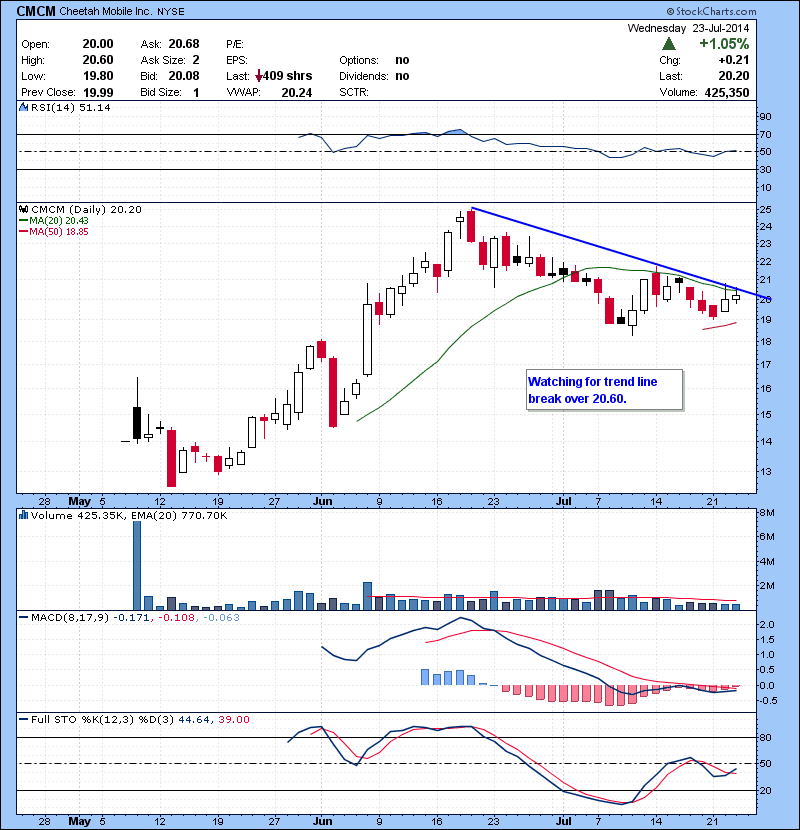The height and width of the screenshot is (830, 800).
Task: Click the green up triangle next to +1.05%
Action: click(x=669, y=44)
